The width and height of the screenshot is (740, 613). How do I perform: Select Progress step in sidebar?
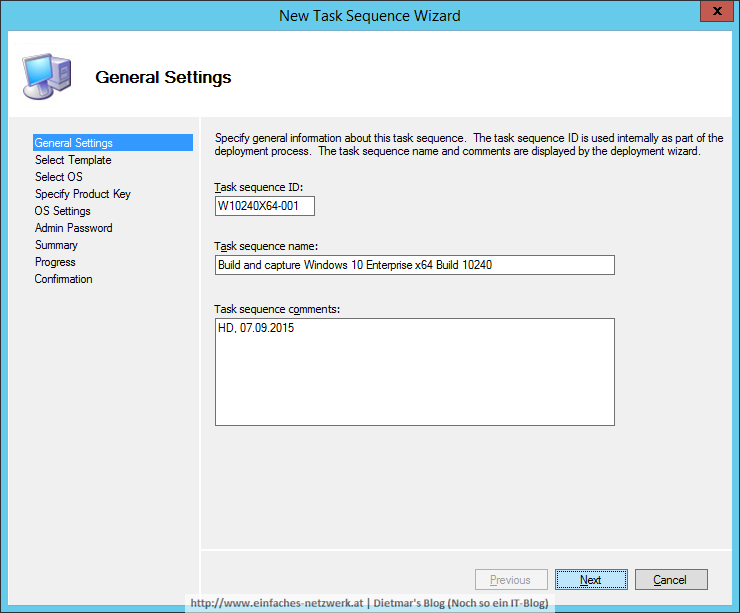55,262
